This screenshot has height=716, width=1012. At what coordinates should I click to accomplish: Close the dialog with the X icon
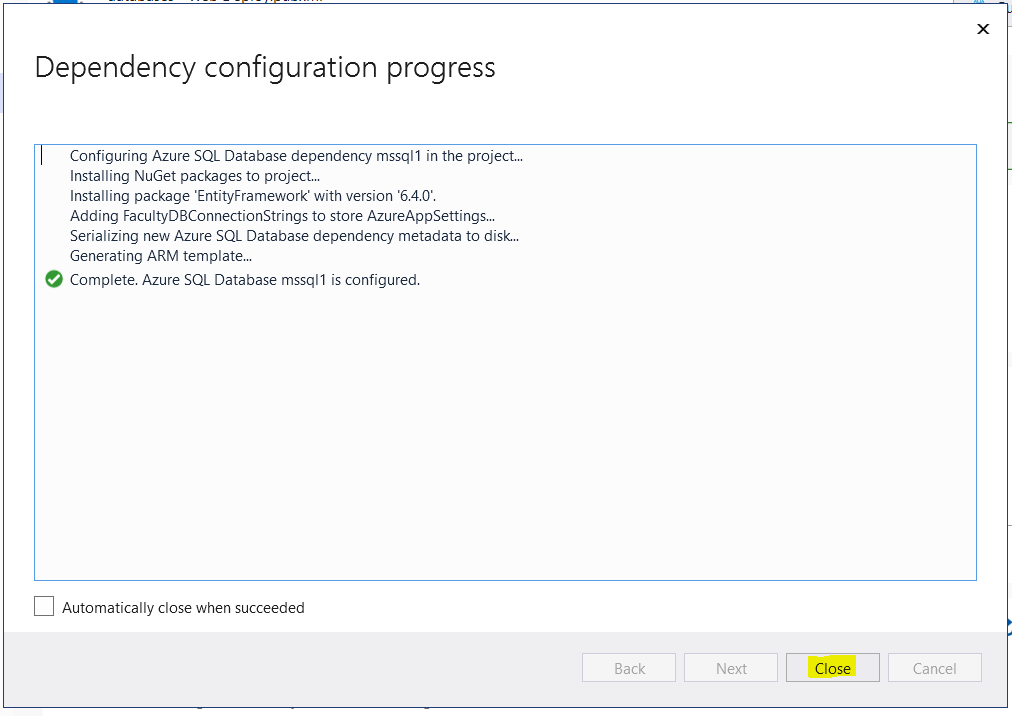coord(983,29)
